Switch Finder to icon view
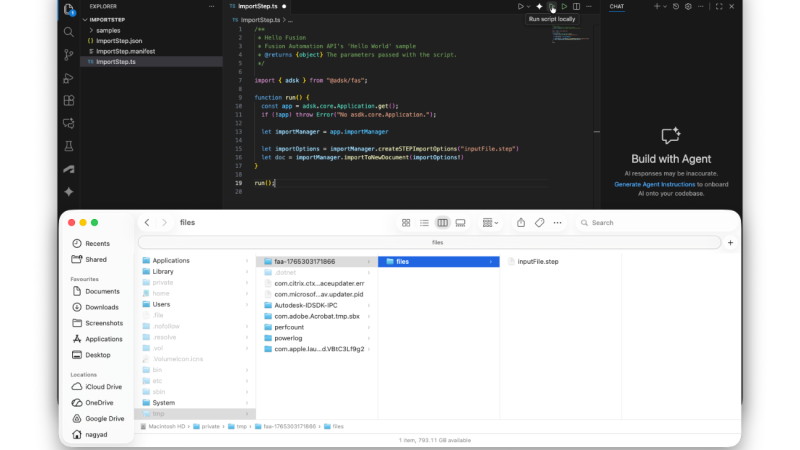Viewport: 800px width, 450px height. click(x=406, y=222)
